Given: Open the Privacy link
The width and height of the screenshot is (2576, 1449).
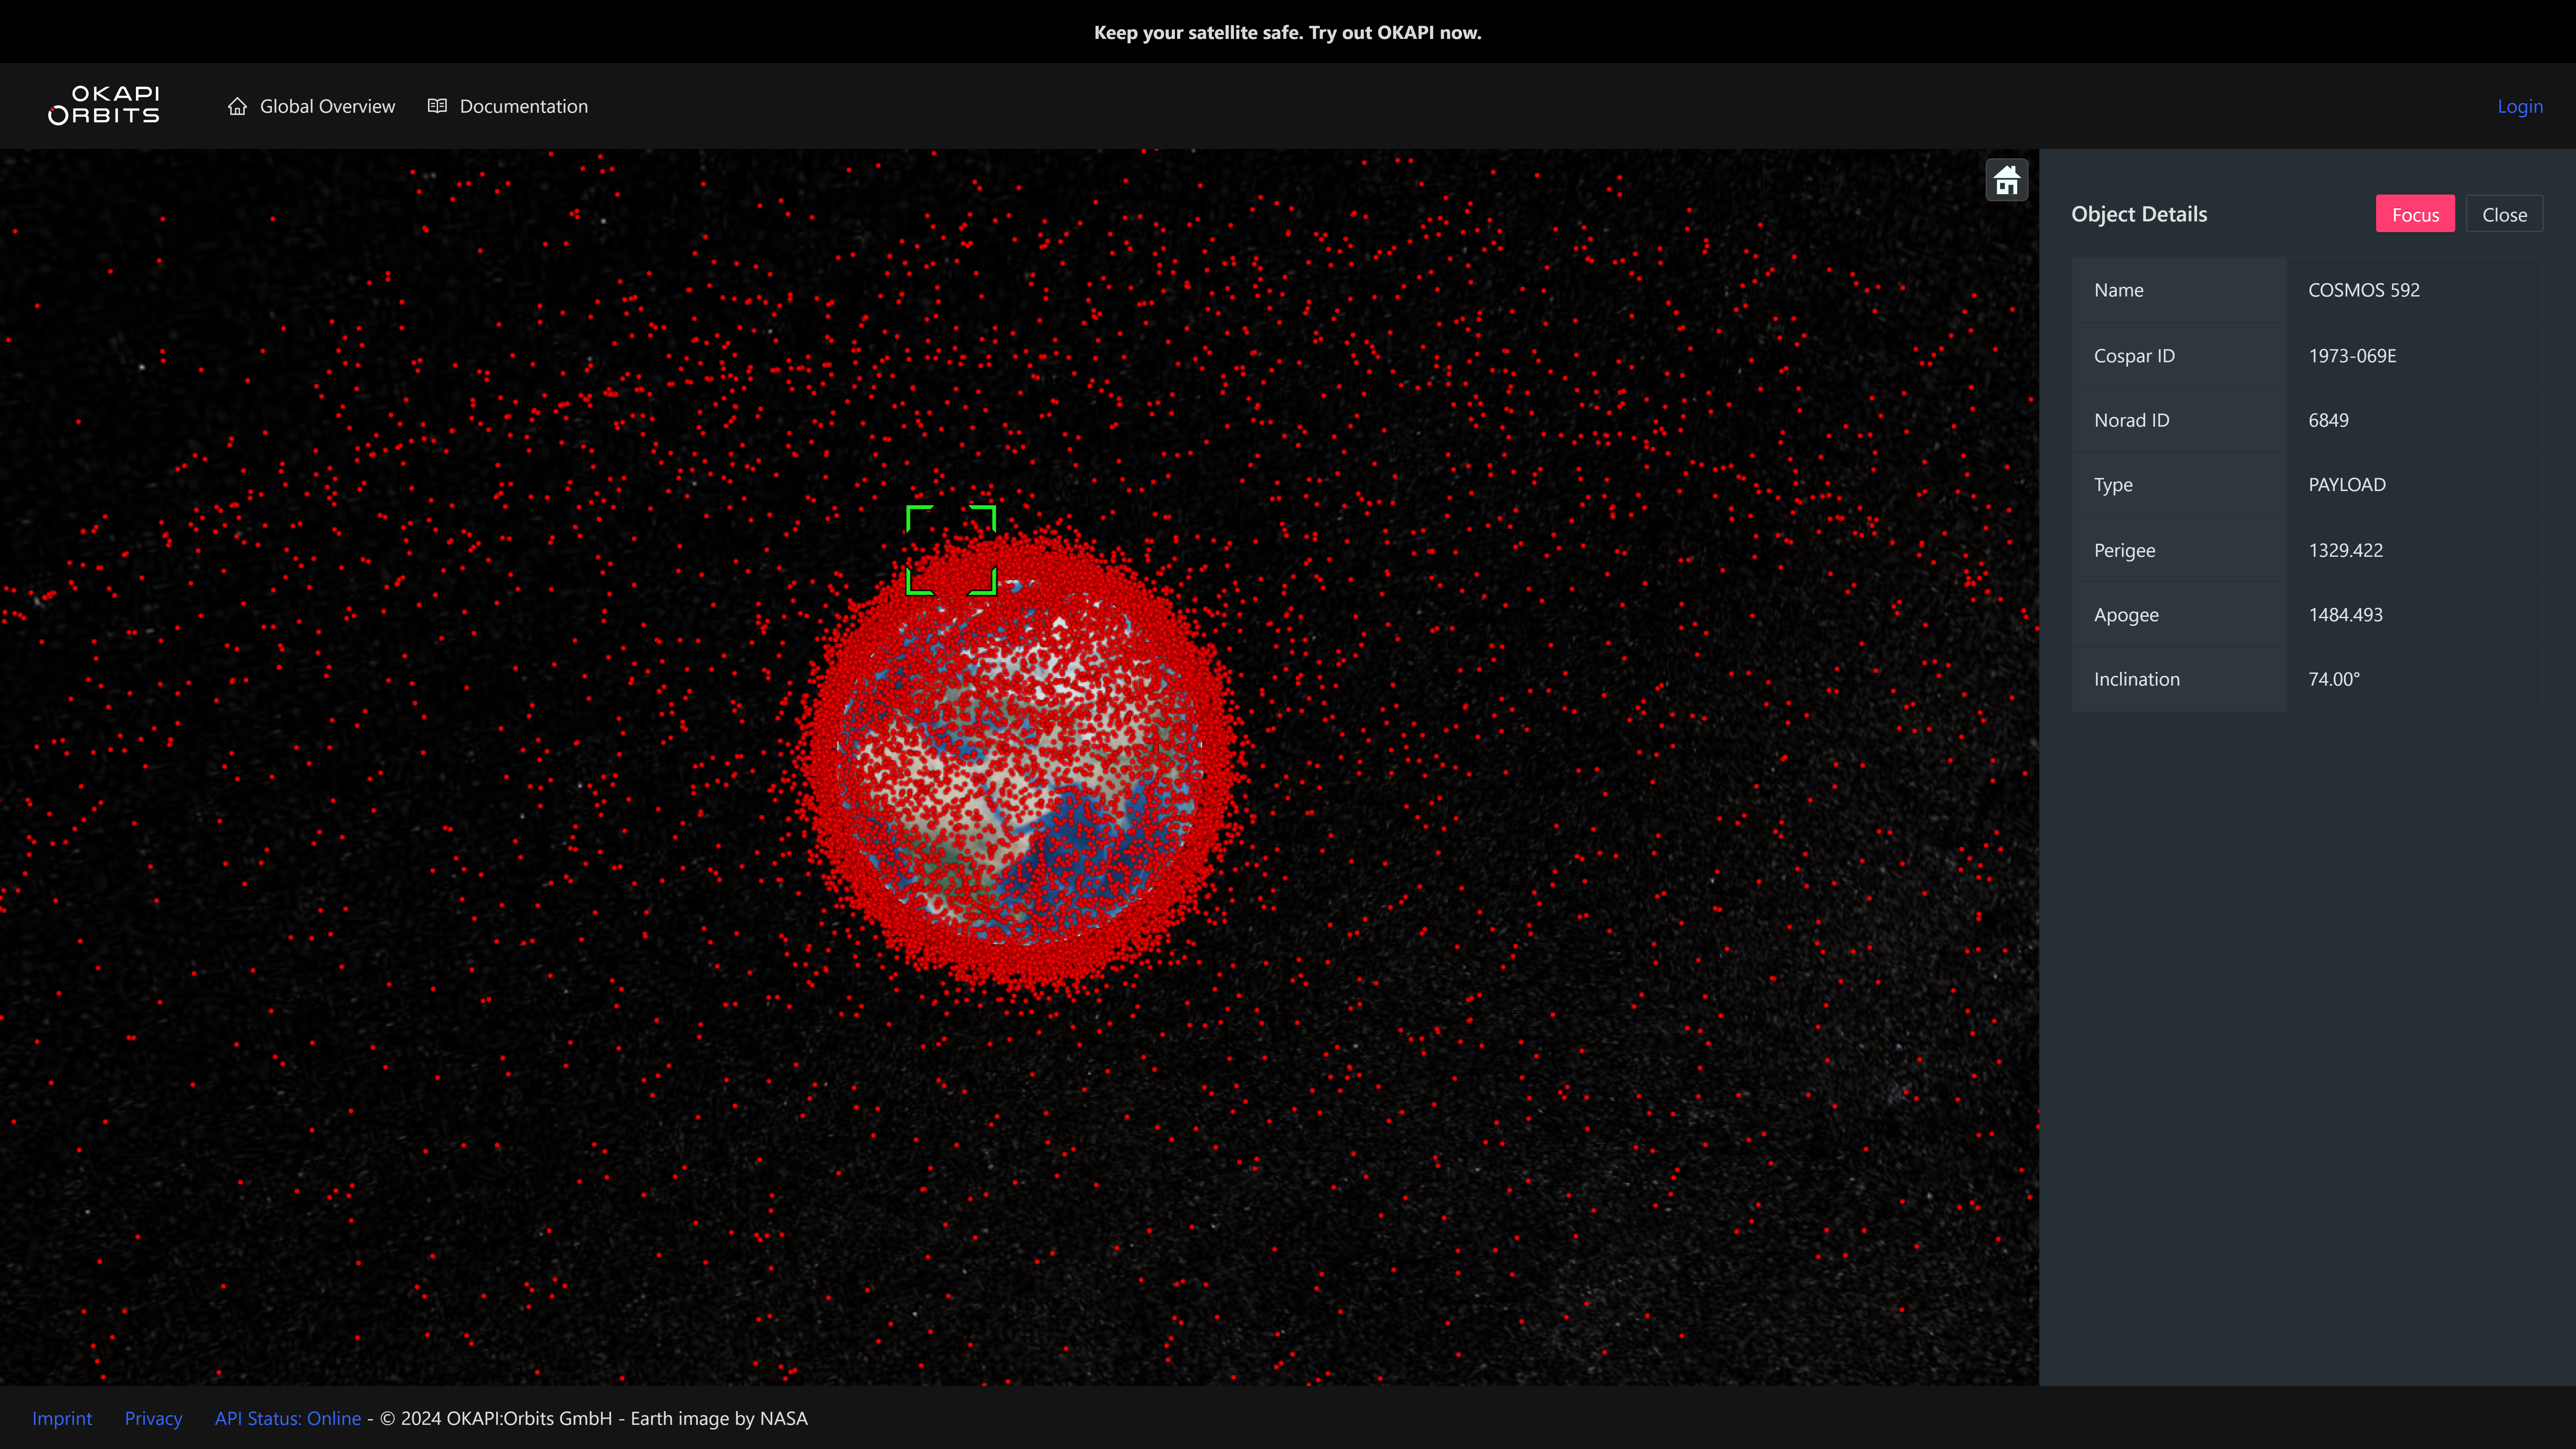Looking at the screenshot, I should (x=153, y=1418).
